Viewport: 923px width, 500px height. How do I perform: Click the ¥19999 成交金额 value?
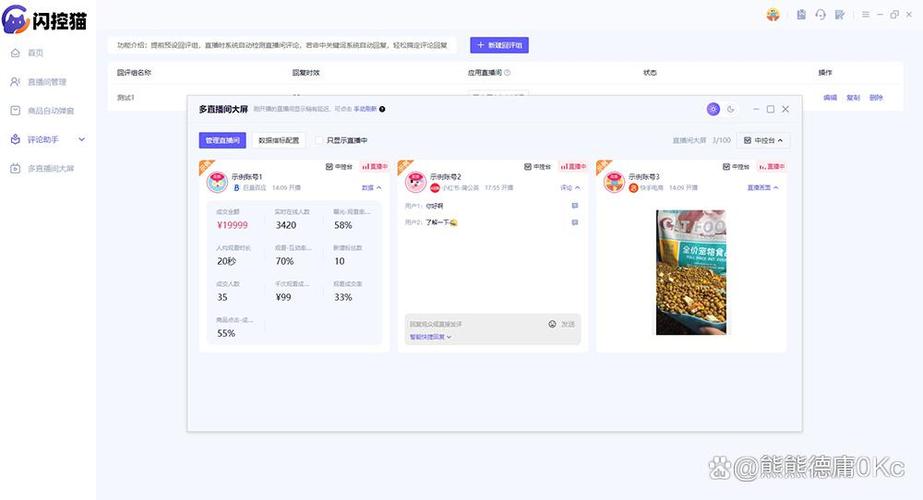[233, 225]
